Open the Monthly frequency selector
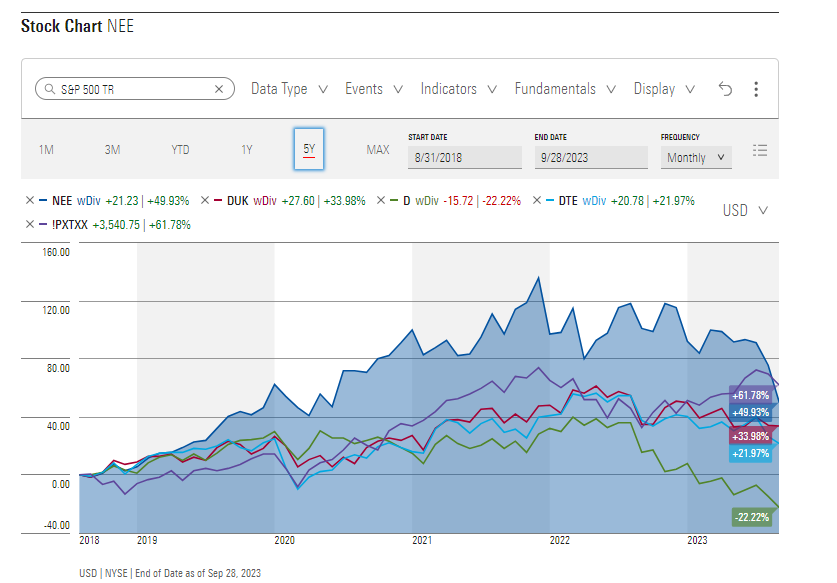 (x=696, y=157)
